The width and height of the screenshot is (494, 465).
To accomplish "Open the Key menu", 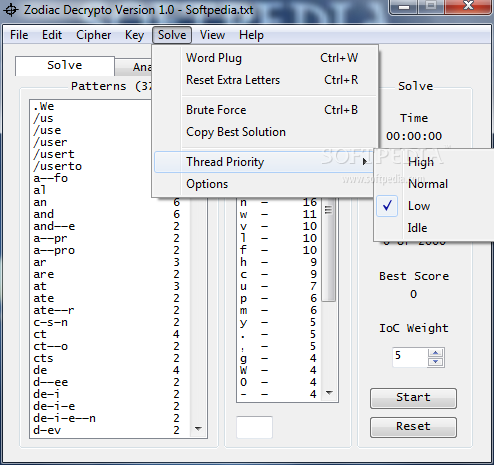I will [x=134, y=35].
